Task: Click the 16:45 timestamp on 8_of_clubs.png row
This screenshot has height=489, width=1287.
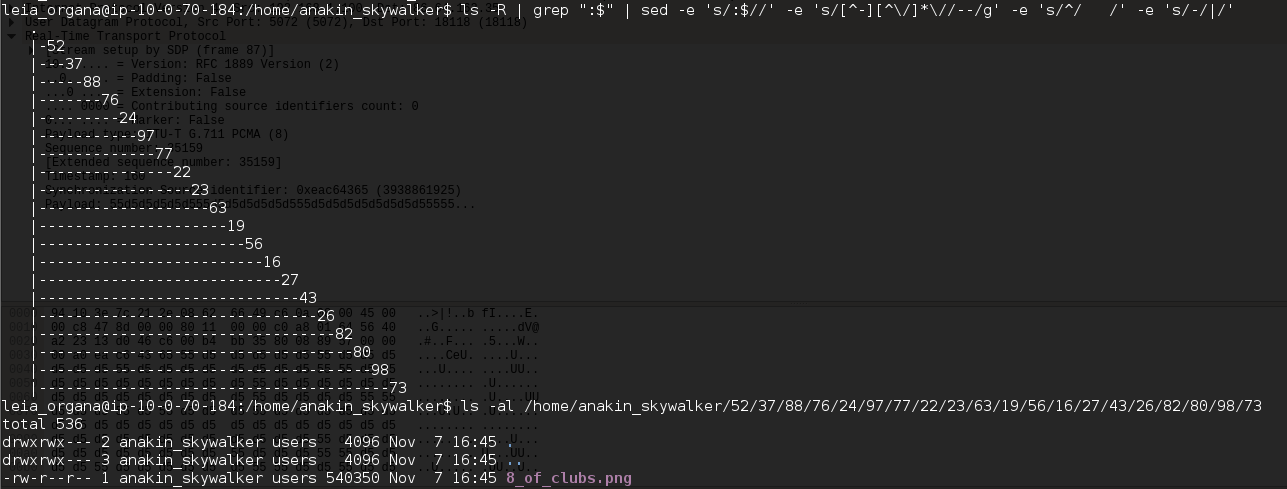Action: click(x=474, y=478)
